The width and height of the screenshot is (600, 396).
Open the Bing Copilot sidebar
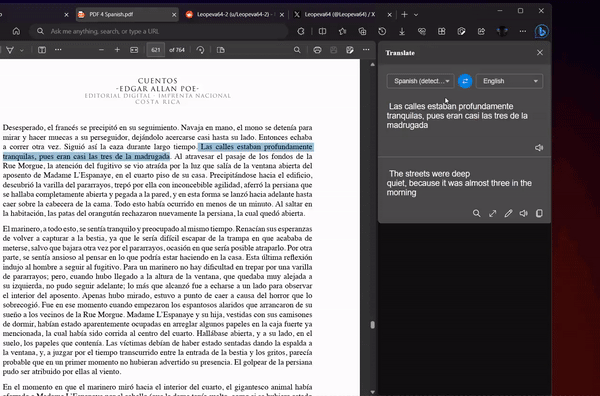tap(541, 31)
